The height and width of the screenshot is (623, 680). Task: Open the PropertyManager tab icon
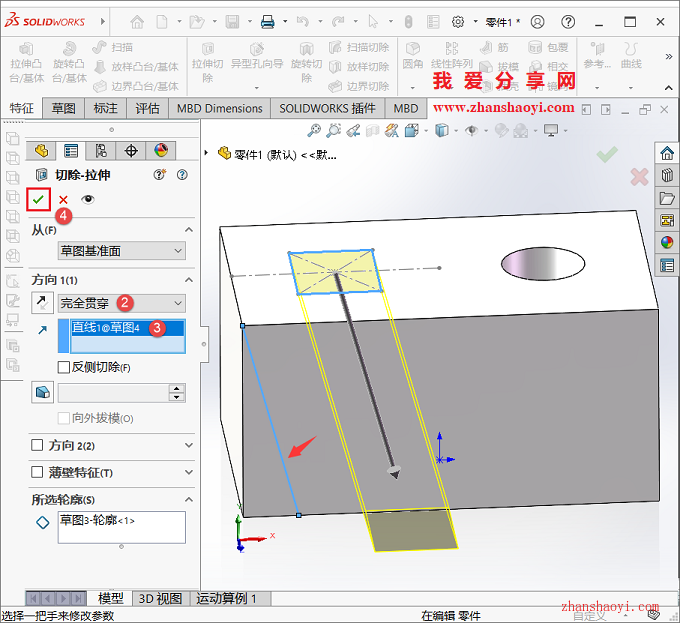click(x=71, y=150)
